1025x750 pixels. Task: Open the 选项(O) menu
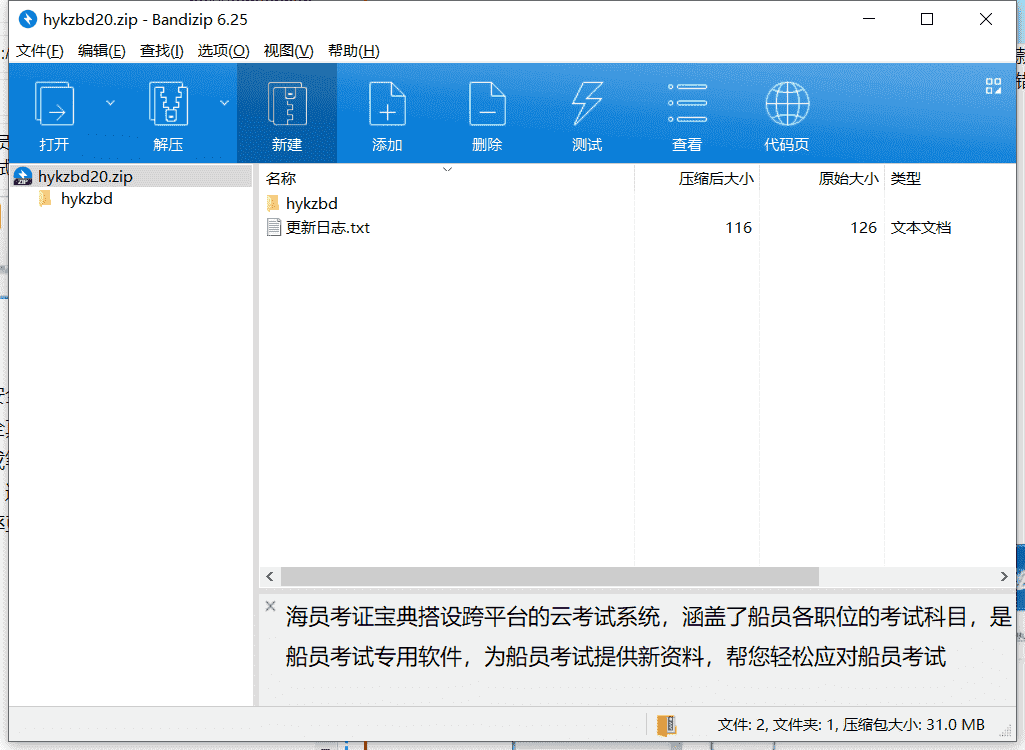(224, 51)
